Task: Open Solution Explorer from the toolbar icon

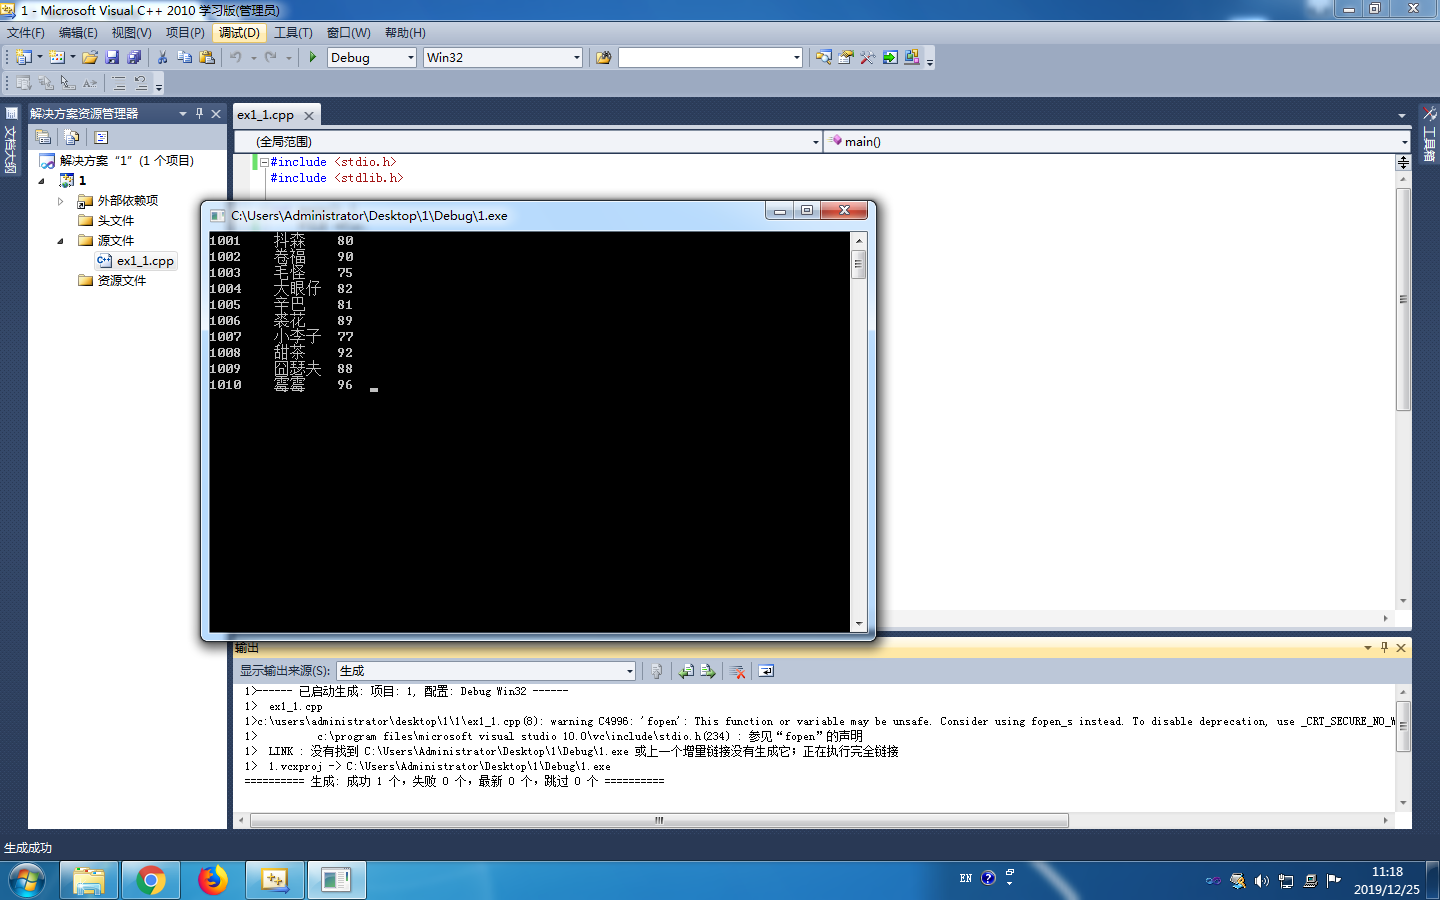Action: [823, 57]
